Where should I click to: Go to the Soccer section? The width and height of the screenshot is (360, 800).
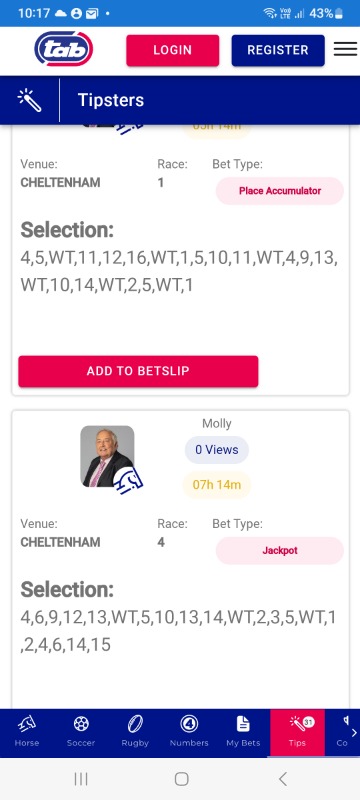81,732
